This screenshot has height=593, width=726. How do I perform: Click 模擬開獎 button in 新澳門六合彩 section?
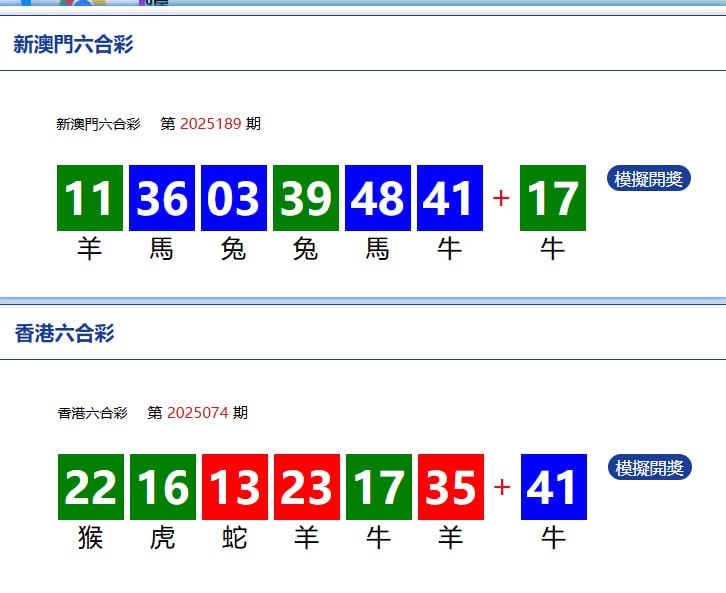point(649,178)
